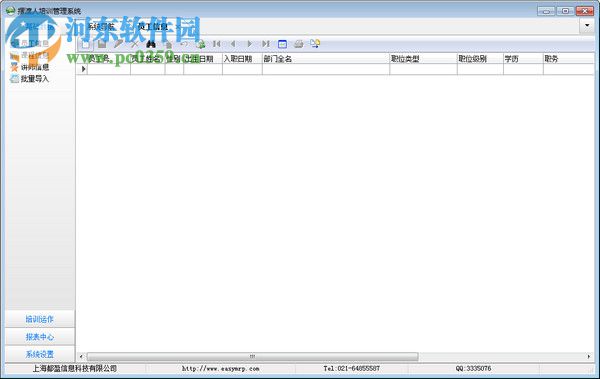Click the blue window toolbar icon
The image size is (600, 379).
point(282,44)
